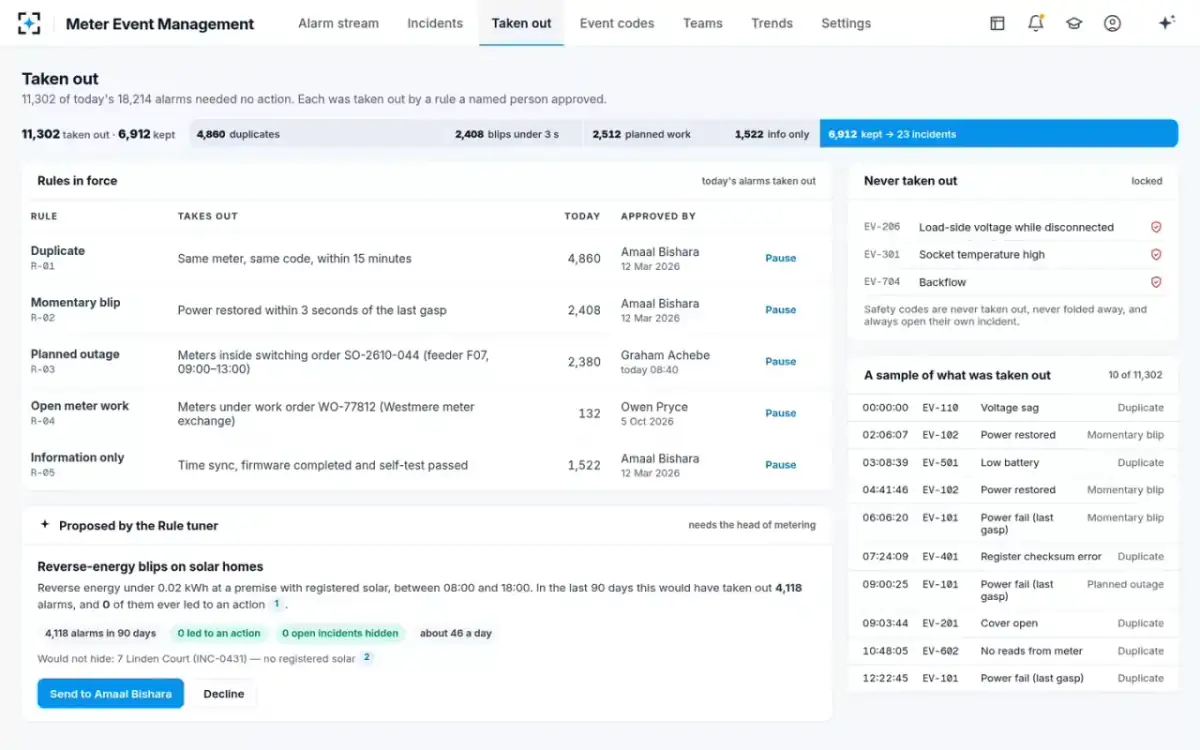Pause the Planned outage rule
1200x750 pixels.
pos(781,362)
